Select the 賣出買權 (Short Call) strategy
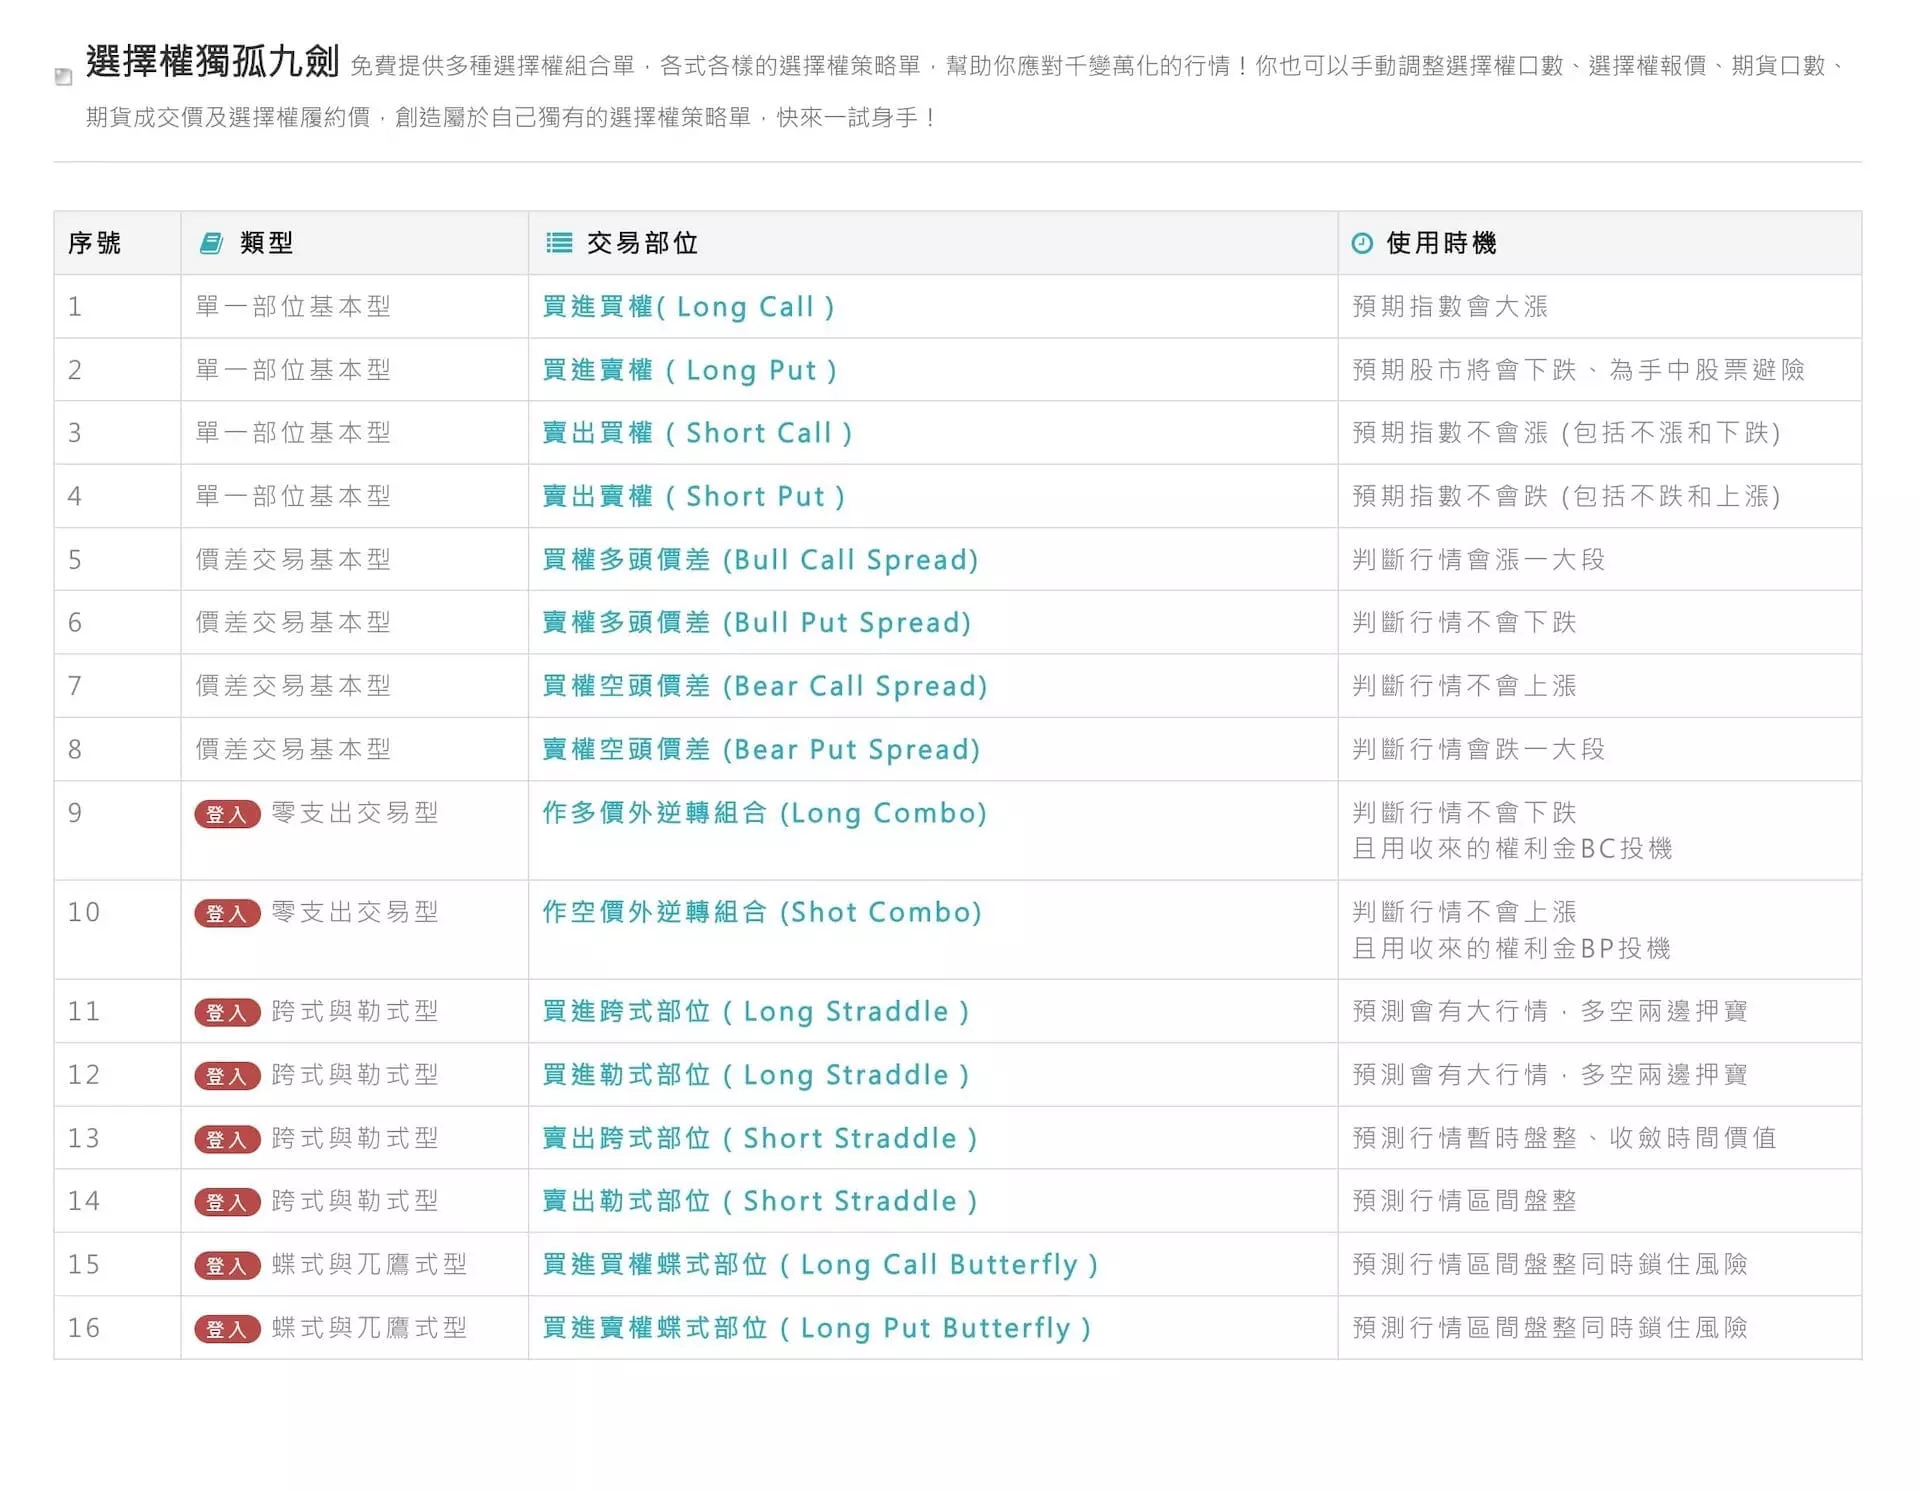The height and width of the screenshot is (1491, 1920). point(698,433)
